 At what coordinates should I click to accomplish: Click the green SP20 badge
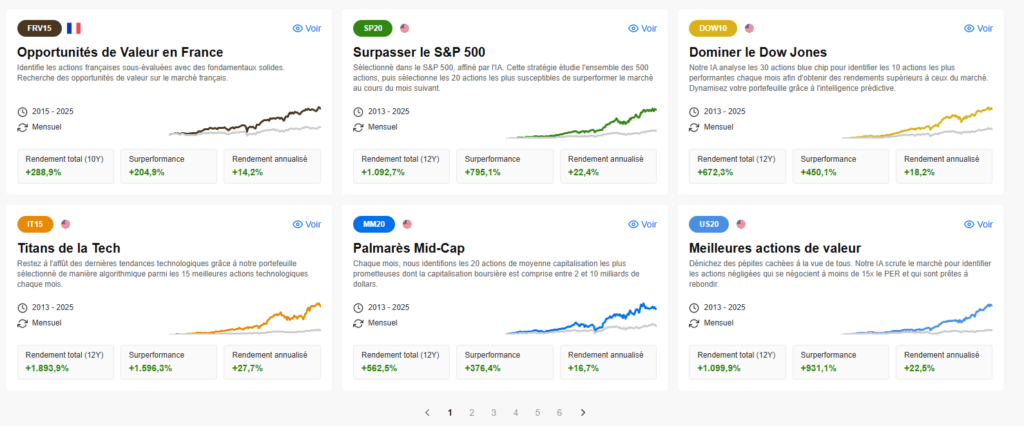[x=372, y=28]
